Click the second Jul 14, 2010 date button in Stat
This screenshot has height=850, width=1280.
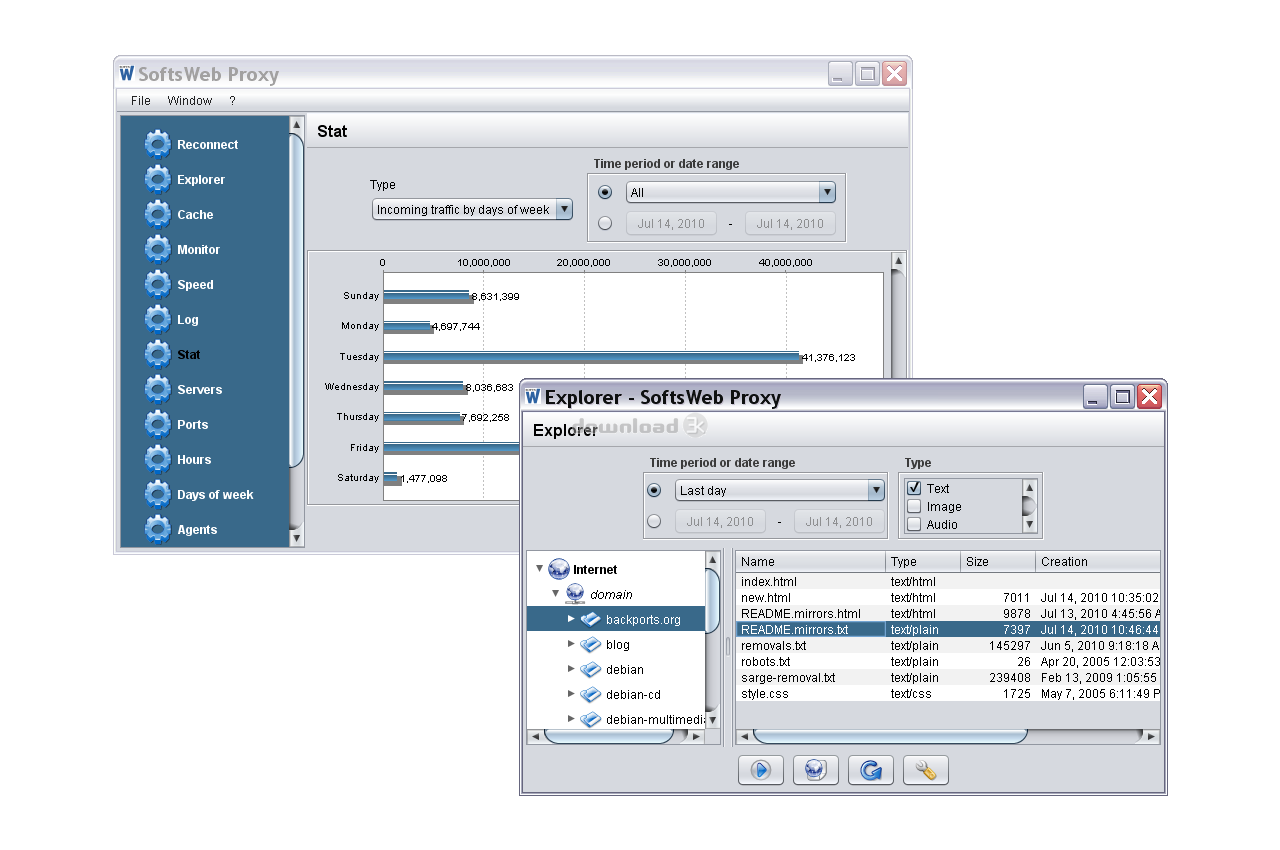[x=791, y=223]
